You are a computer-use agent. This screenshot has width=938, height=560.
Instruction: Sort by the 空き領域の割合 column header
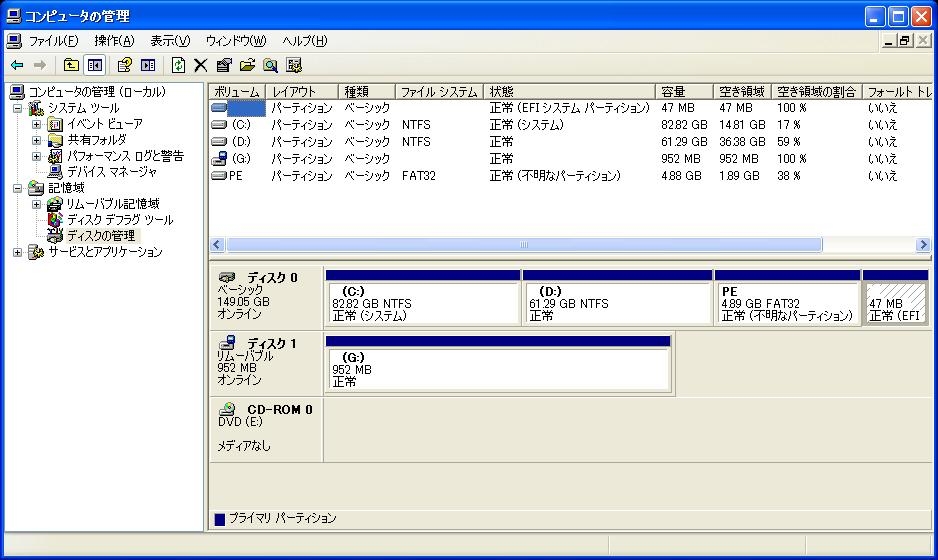point(817,92)
